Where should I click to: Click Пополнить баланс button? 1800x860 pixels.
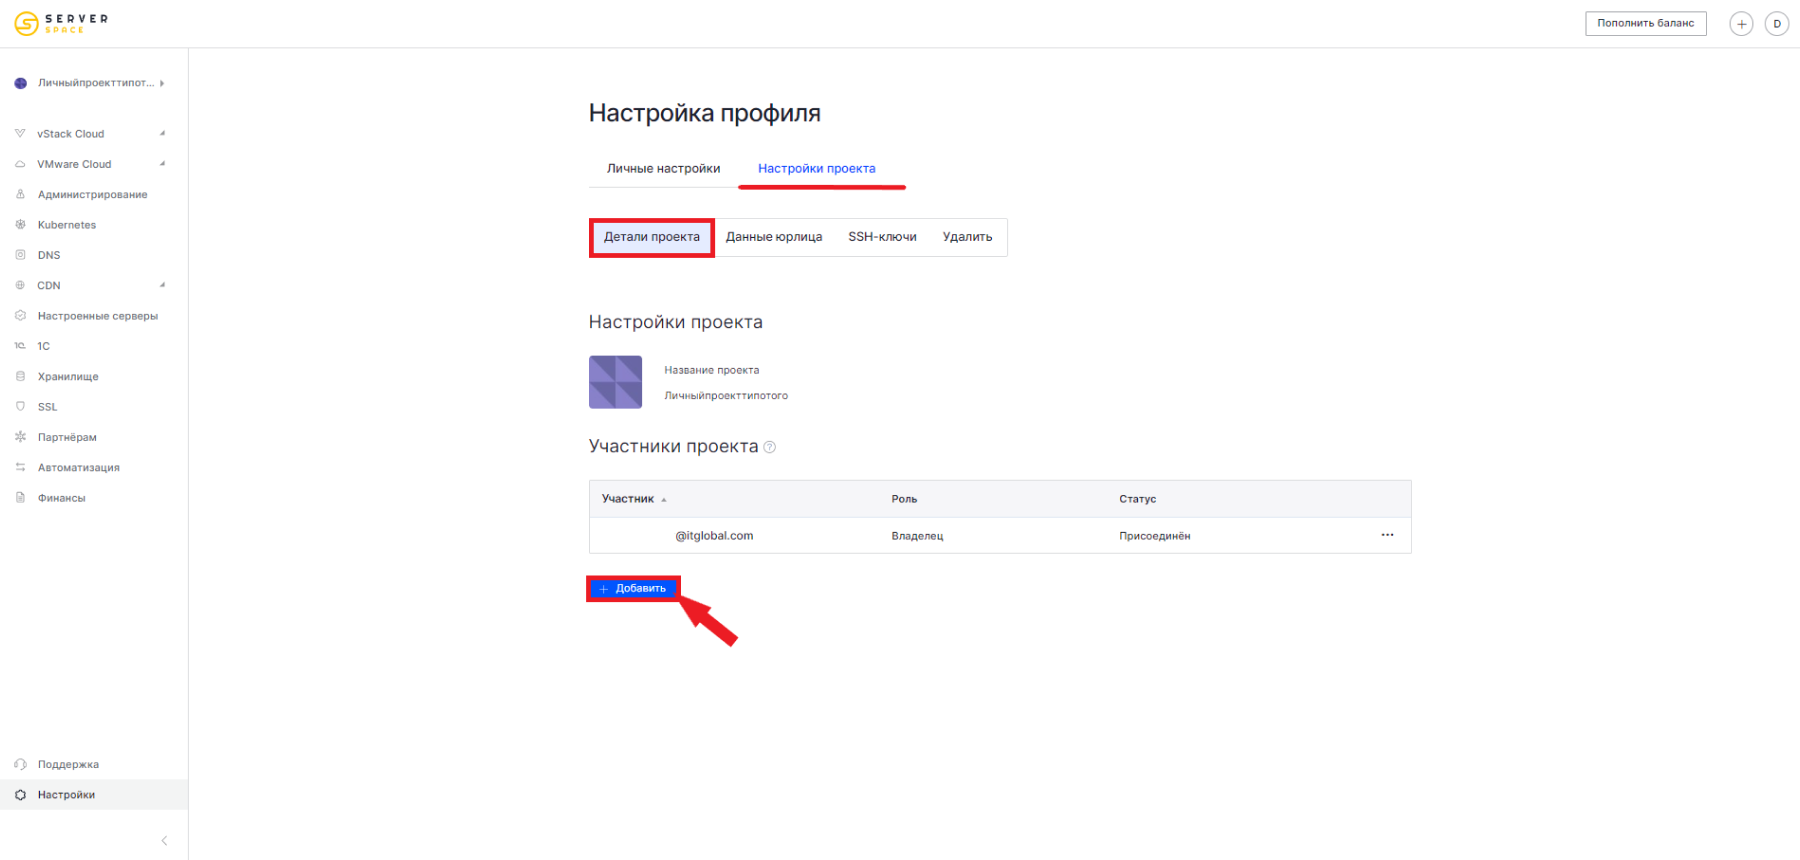click(x=1645, y=23)
